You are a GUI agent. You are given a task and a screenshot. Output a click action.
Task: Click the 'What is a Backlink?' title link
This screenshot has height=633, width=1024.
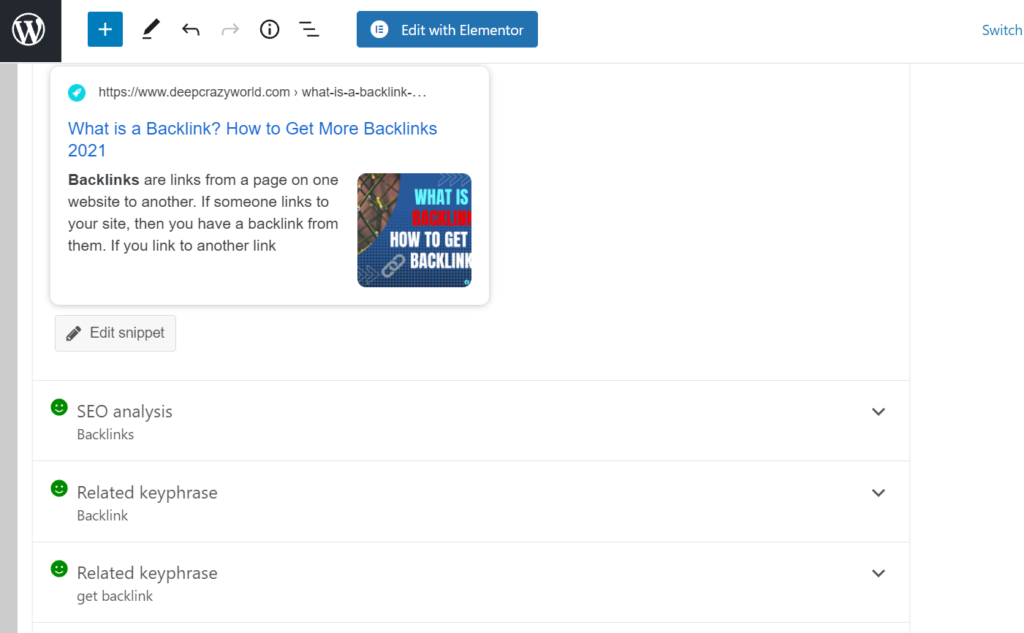252,139
